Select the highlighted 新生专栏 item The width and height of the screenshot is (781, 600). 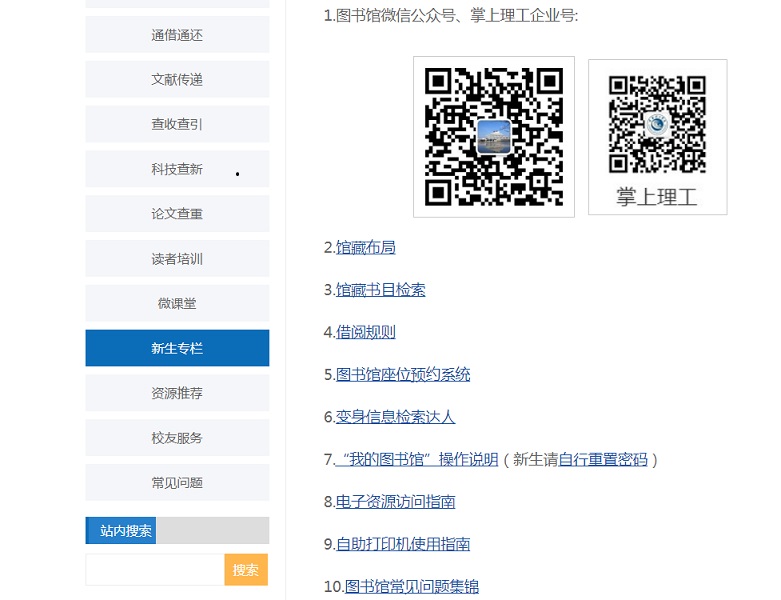(x=177, y=348)
